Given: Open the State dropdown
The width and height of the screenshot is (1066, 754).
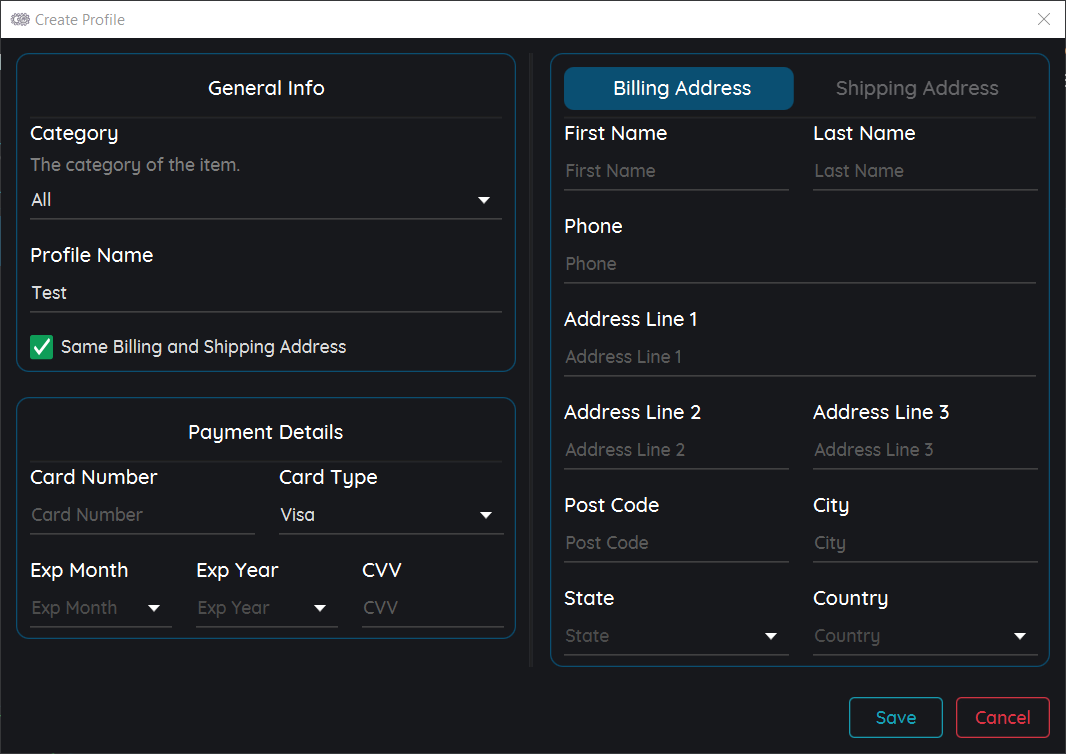Looking at the screenshot, I should [676, 635].
